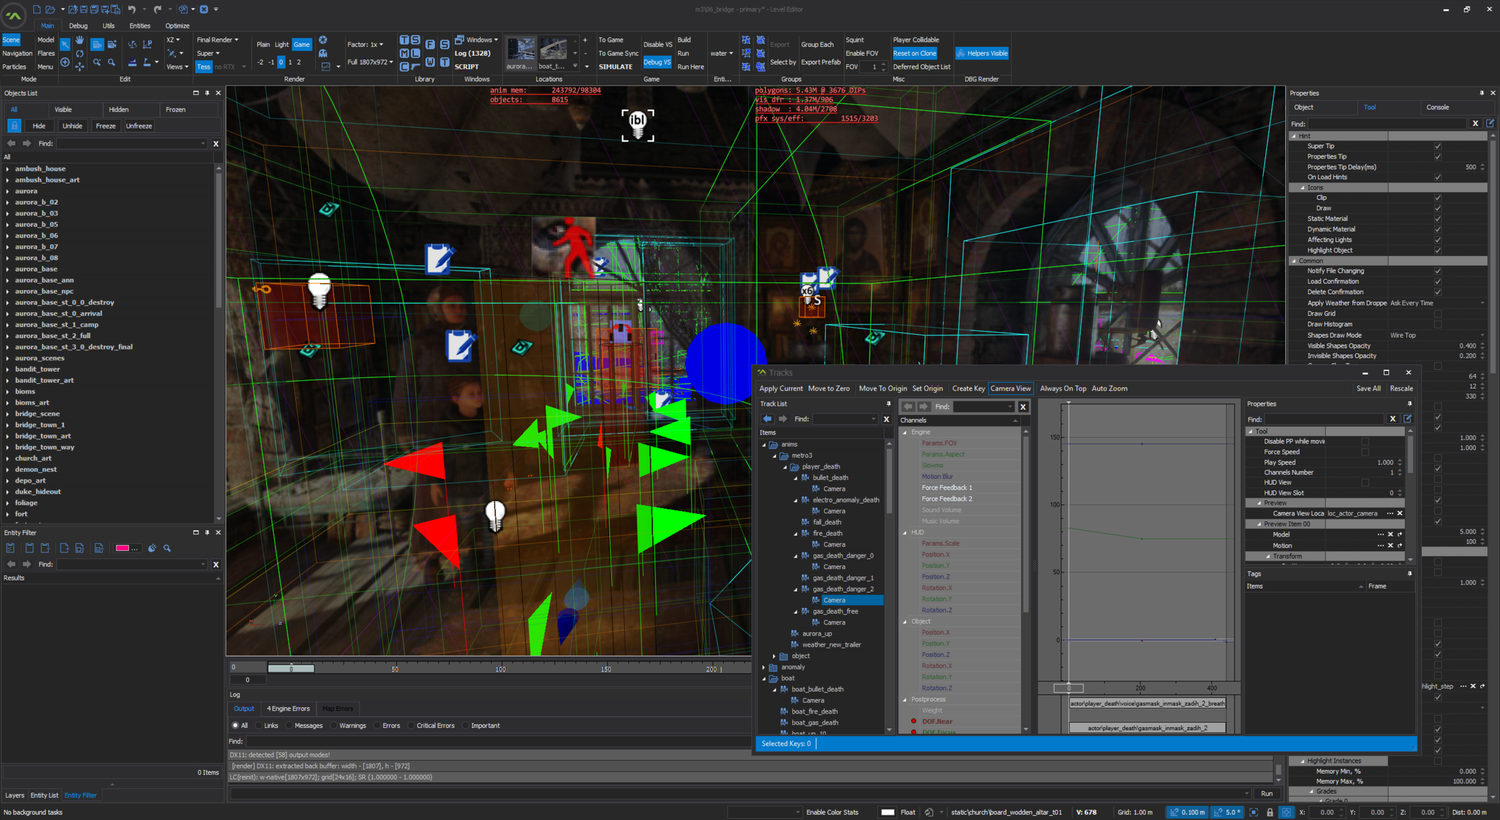Click Move To Origin in the Tracks toolbar

coord(883,388)
